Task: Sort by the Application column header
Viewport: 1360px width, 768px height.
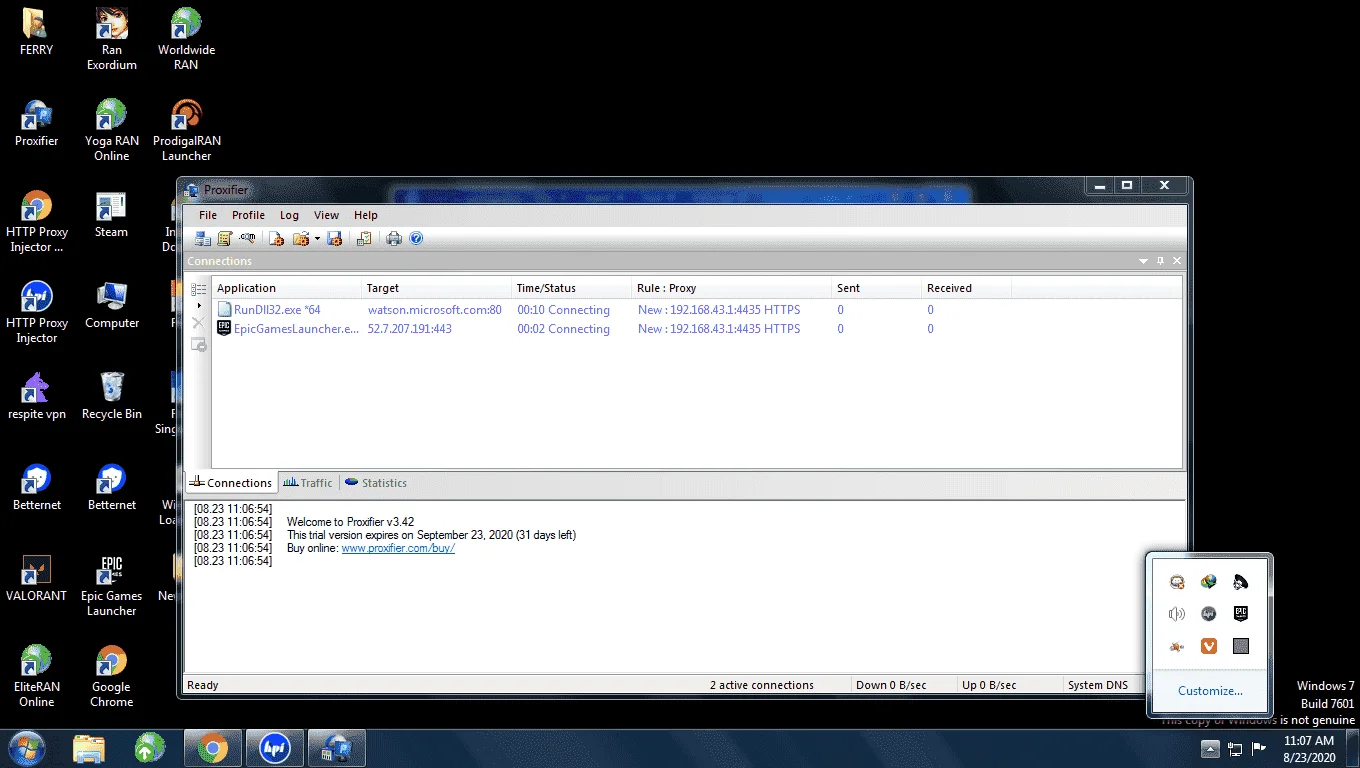Action: pos(286,288)
